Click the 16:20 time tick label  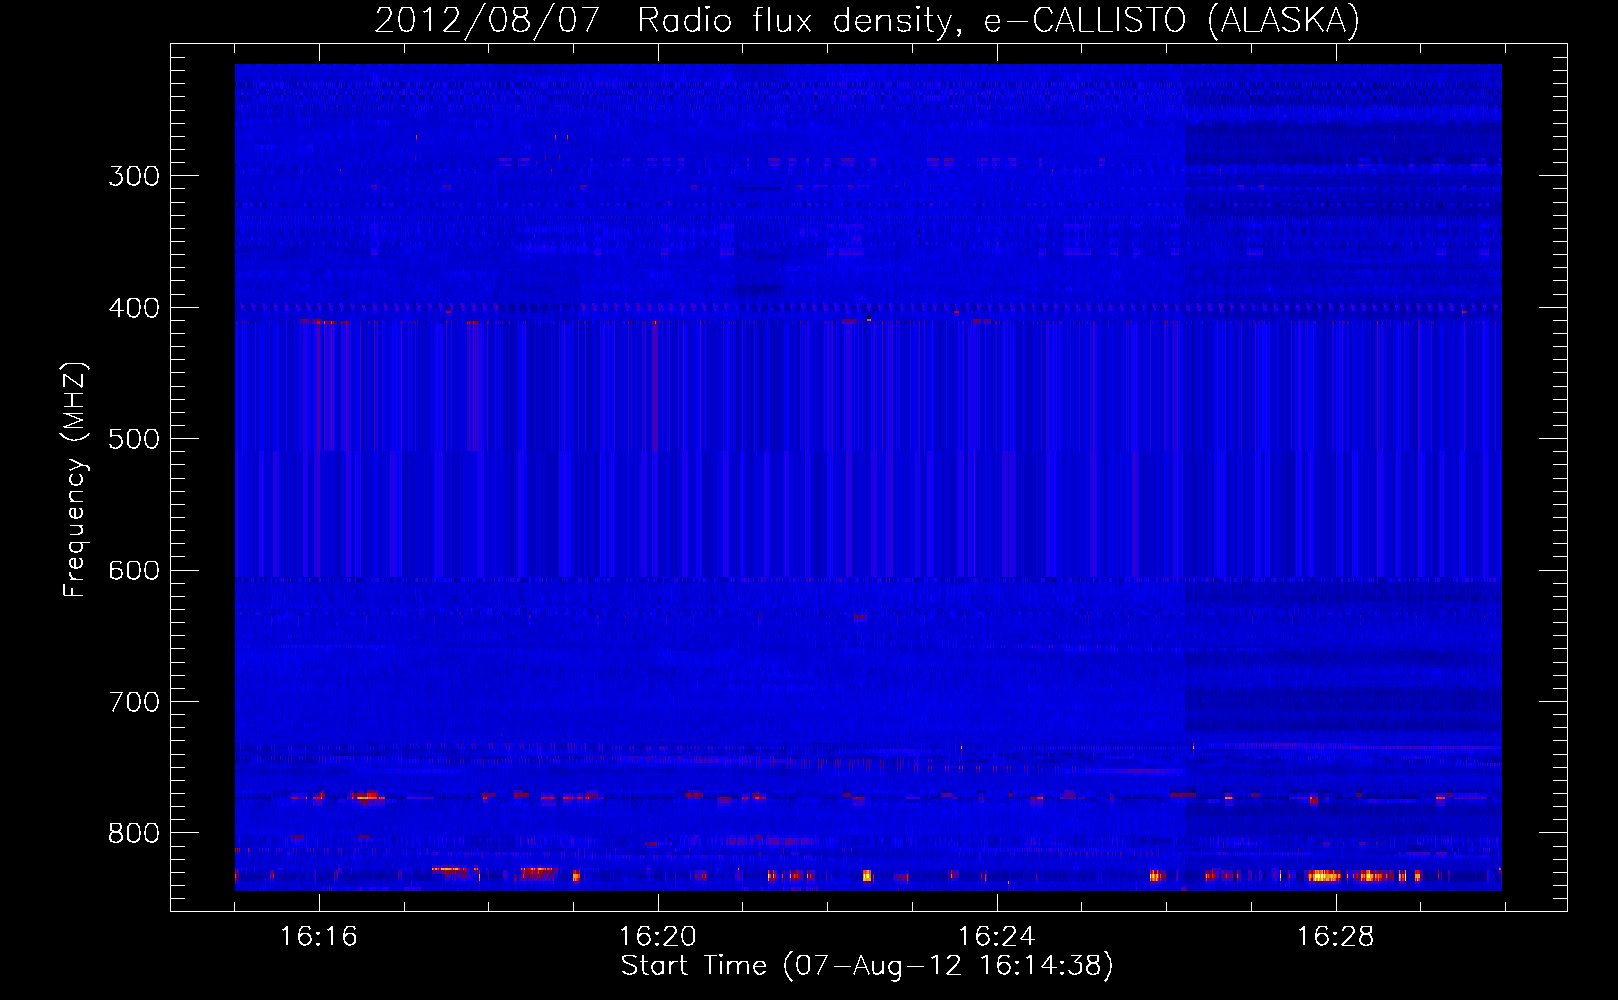tap(658, 937)
